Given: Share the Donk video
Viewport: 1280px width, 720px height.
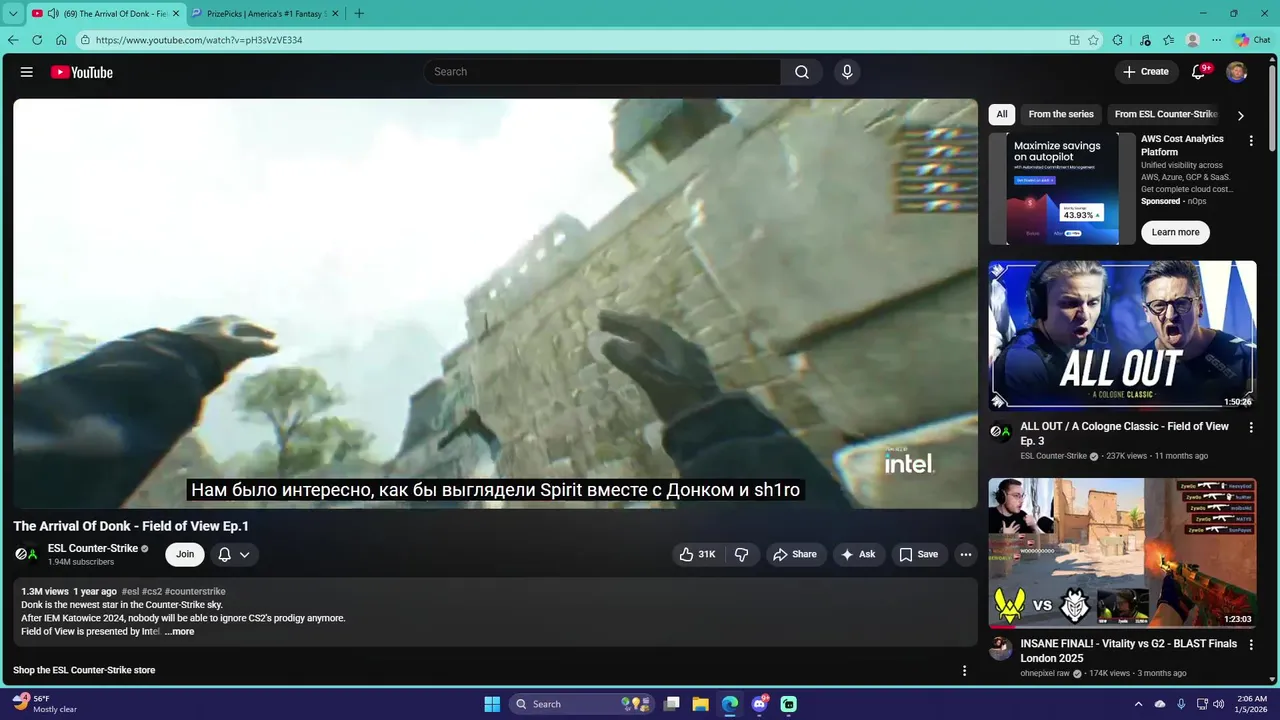Looking at the screenshot, I should click(794, 554).
